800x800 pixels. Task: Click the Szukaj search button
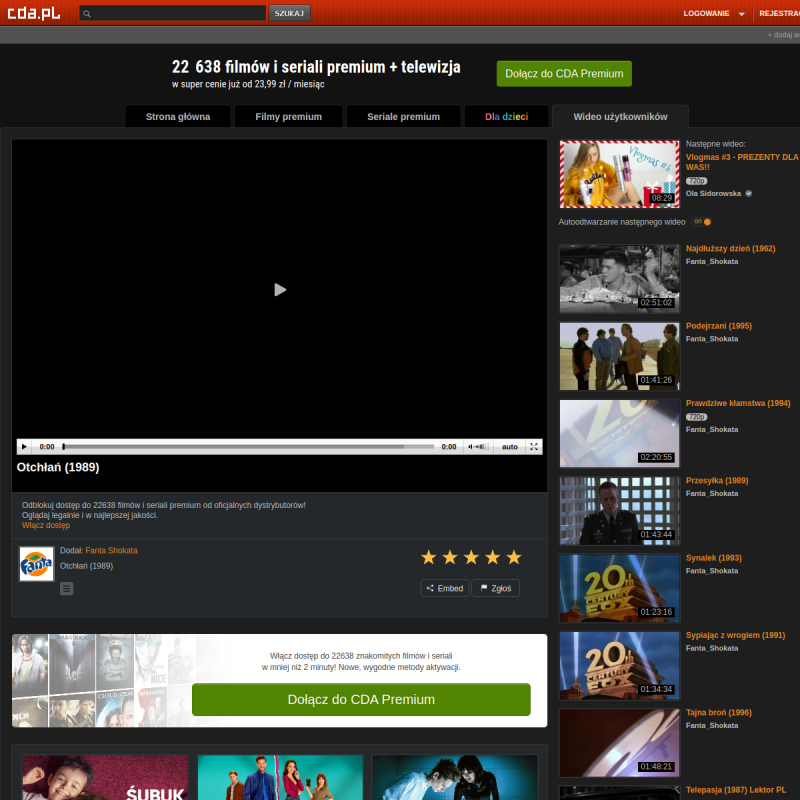pyautogui.click(x=289, y=13)
